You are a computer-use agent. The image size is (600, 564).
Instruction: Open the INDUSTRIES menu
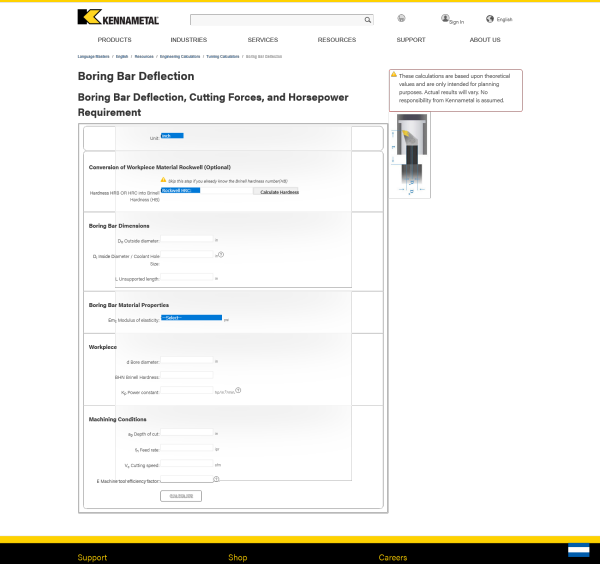coord(189,40)
